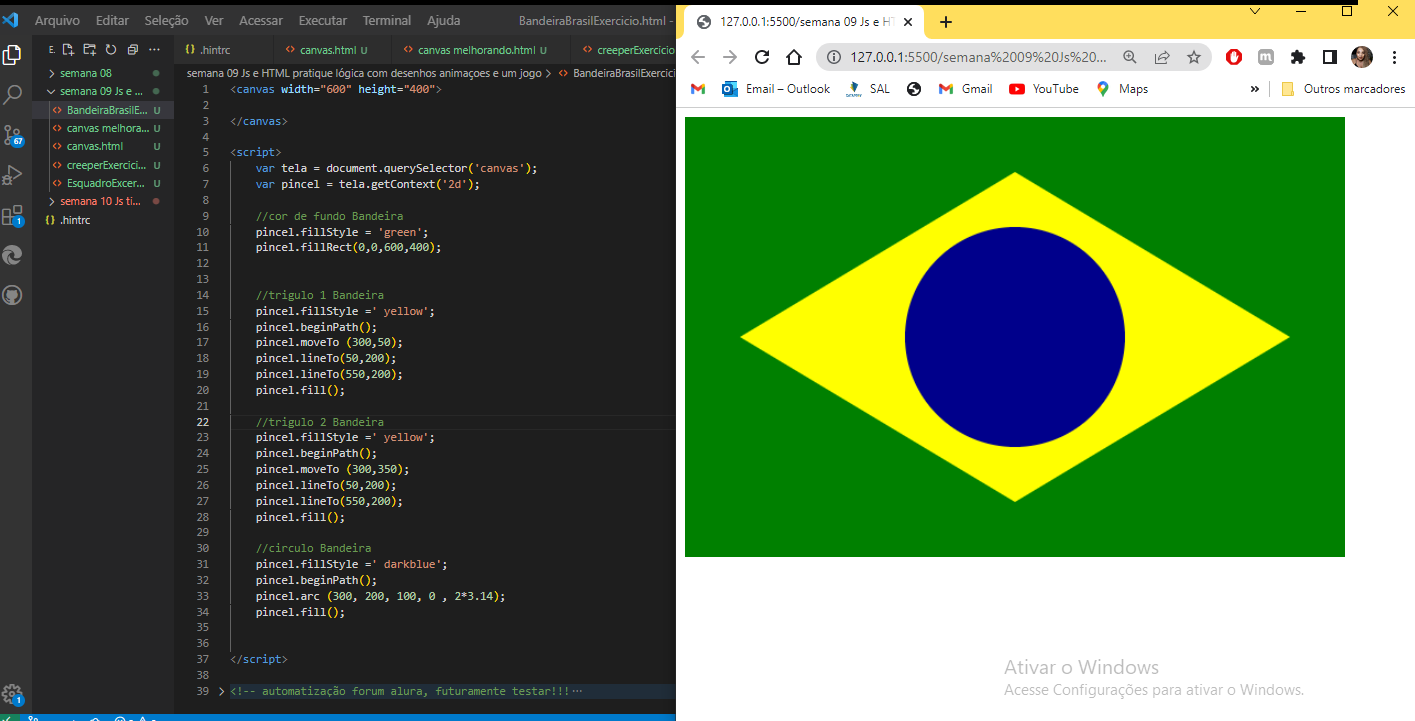This screenshot has width=1415, height=721.
Task: Open the Terminal menu
Action: pyautogui.click(x=387, y=20)
